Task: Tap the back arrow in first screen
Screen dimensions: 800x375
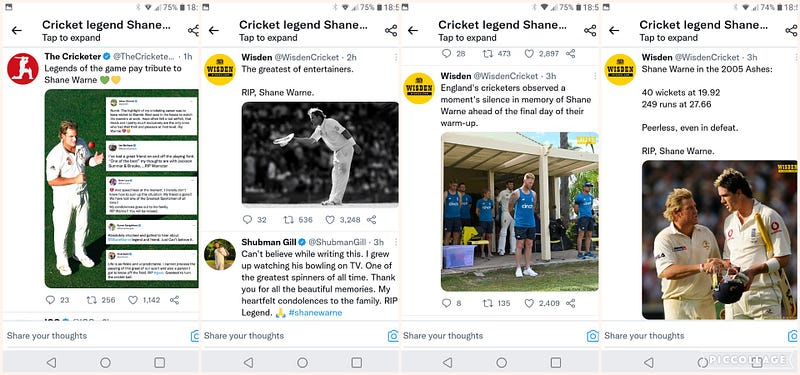Action: coord(17,31)
